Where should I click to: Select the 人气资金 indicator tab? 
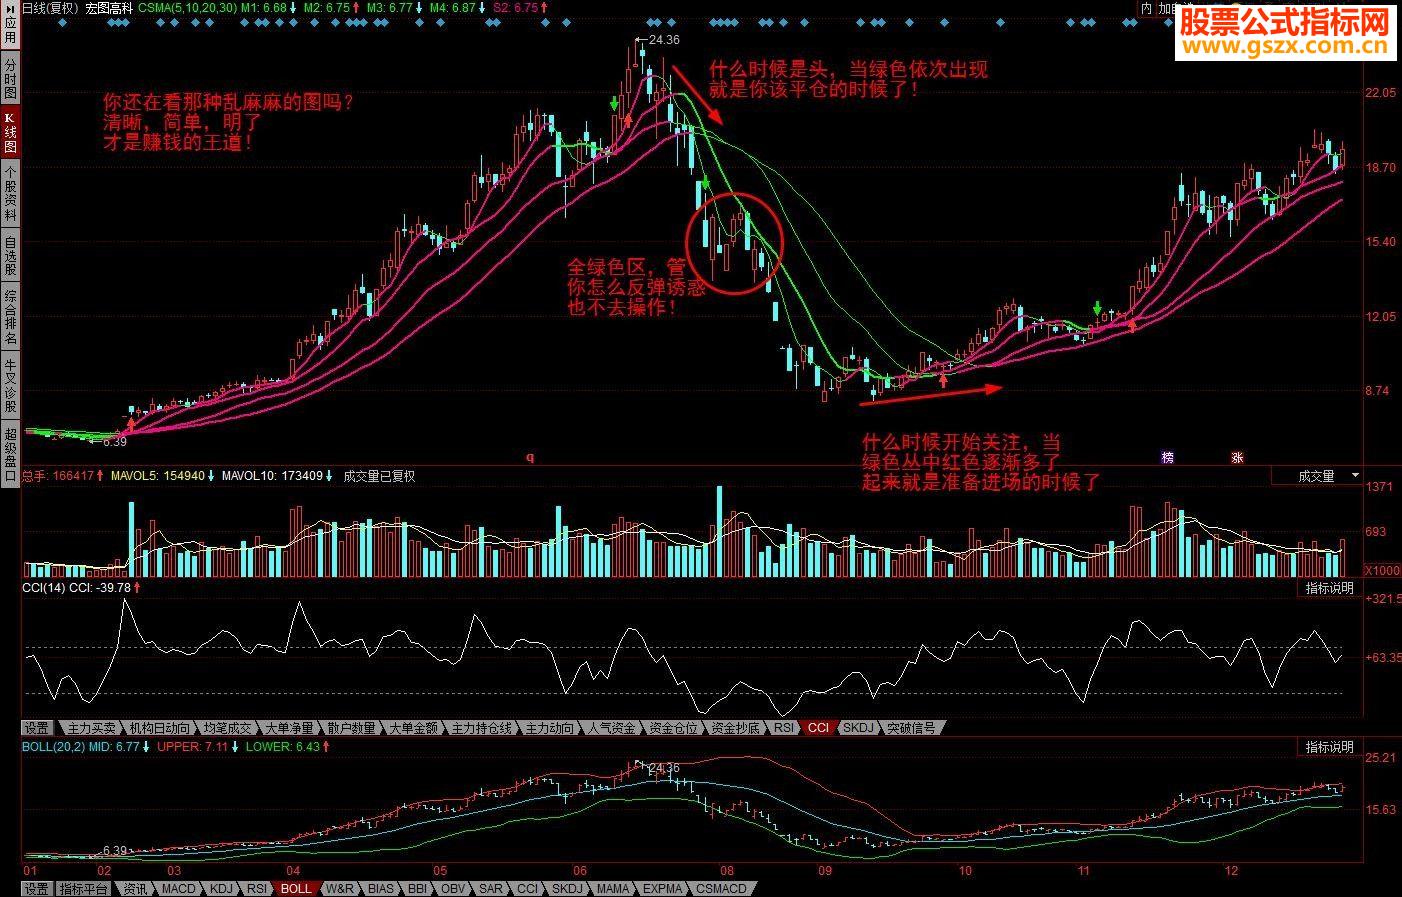tap(611, 728)
